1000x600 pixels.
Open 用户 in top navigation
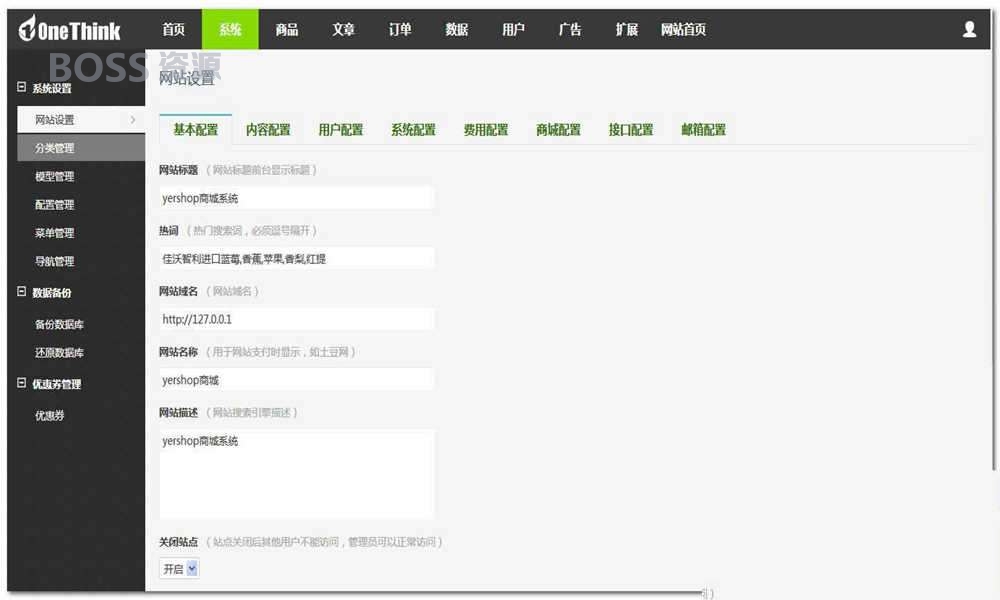click(513, 29)
